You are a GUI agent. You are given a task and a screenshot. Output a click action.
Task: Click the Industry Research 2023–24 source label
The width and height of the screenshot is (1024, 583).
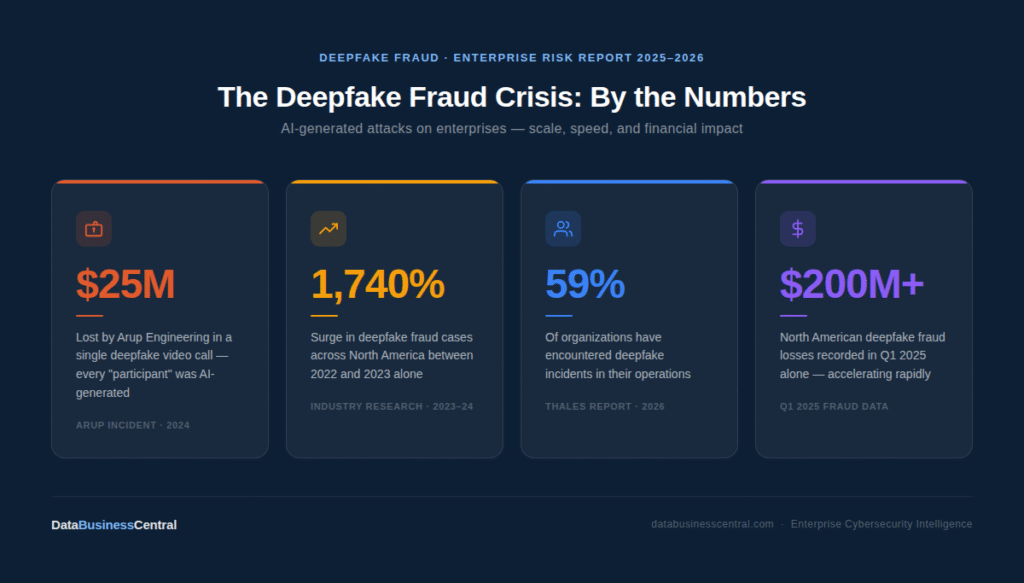tap(392, 407)
